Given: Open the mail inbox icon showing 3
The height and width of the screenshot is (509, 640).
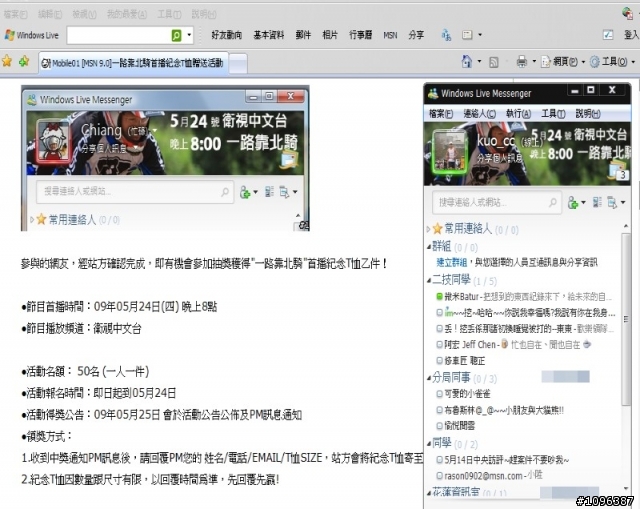Looking at the screenshot, I should [x=618, y=171].
